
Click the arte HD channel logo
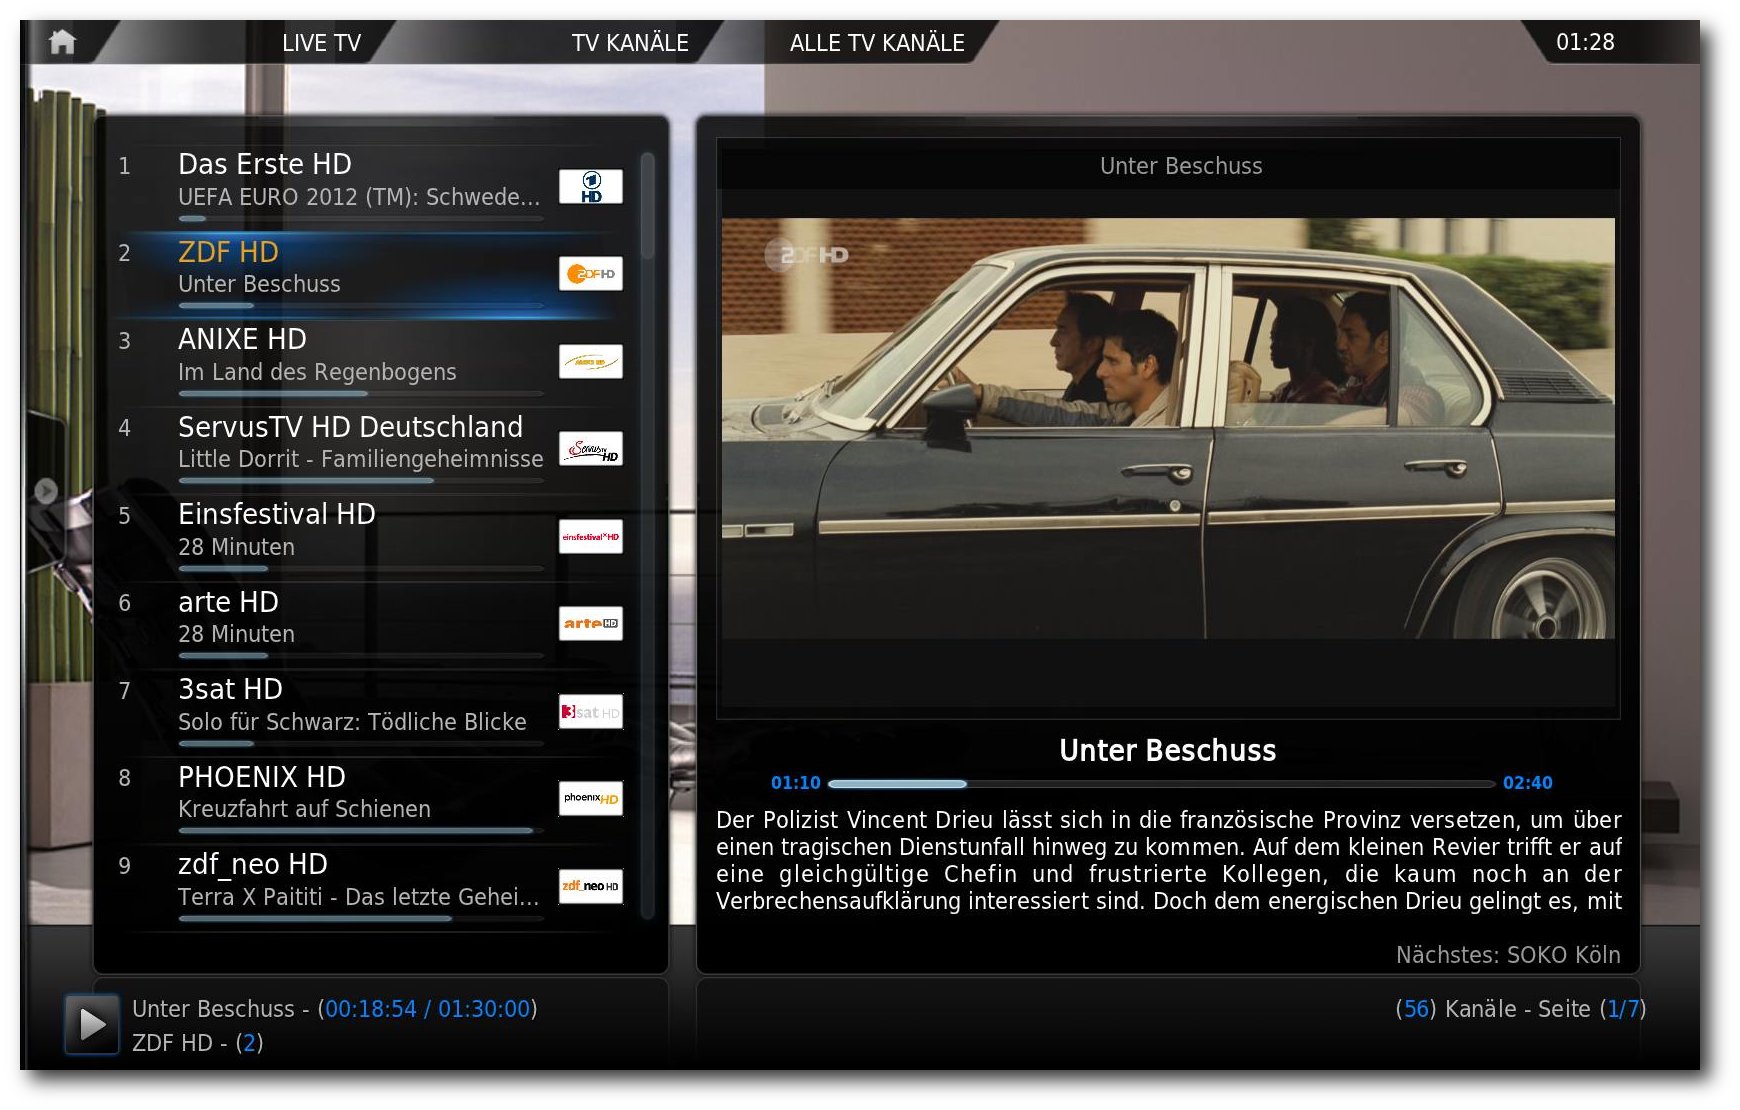(x=590, y=623)
